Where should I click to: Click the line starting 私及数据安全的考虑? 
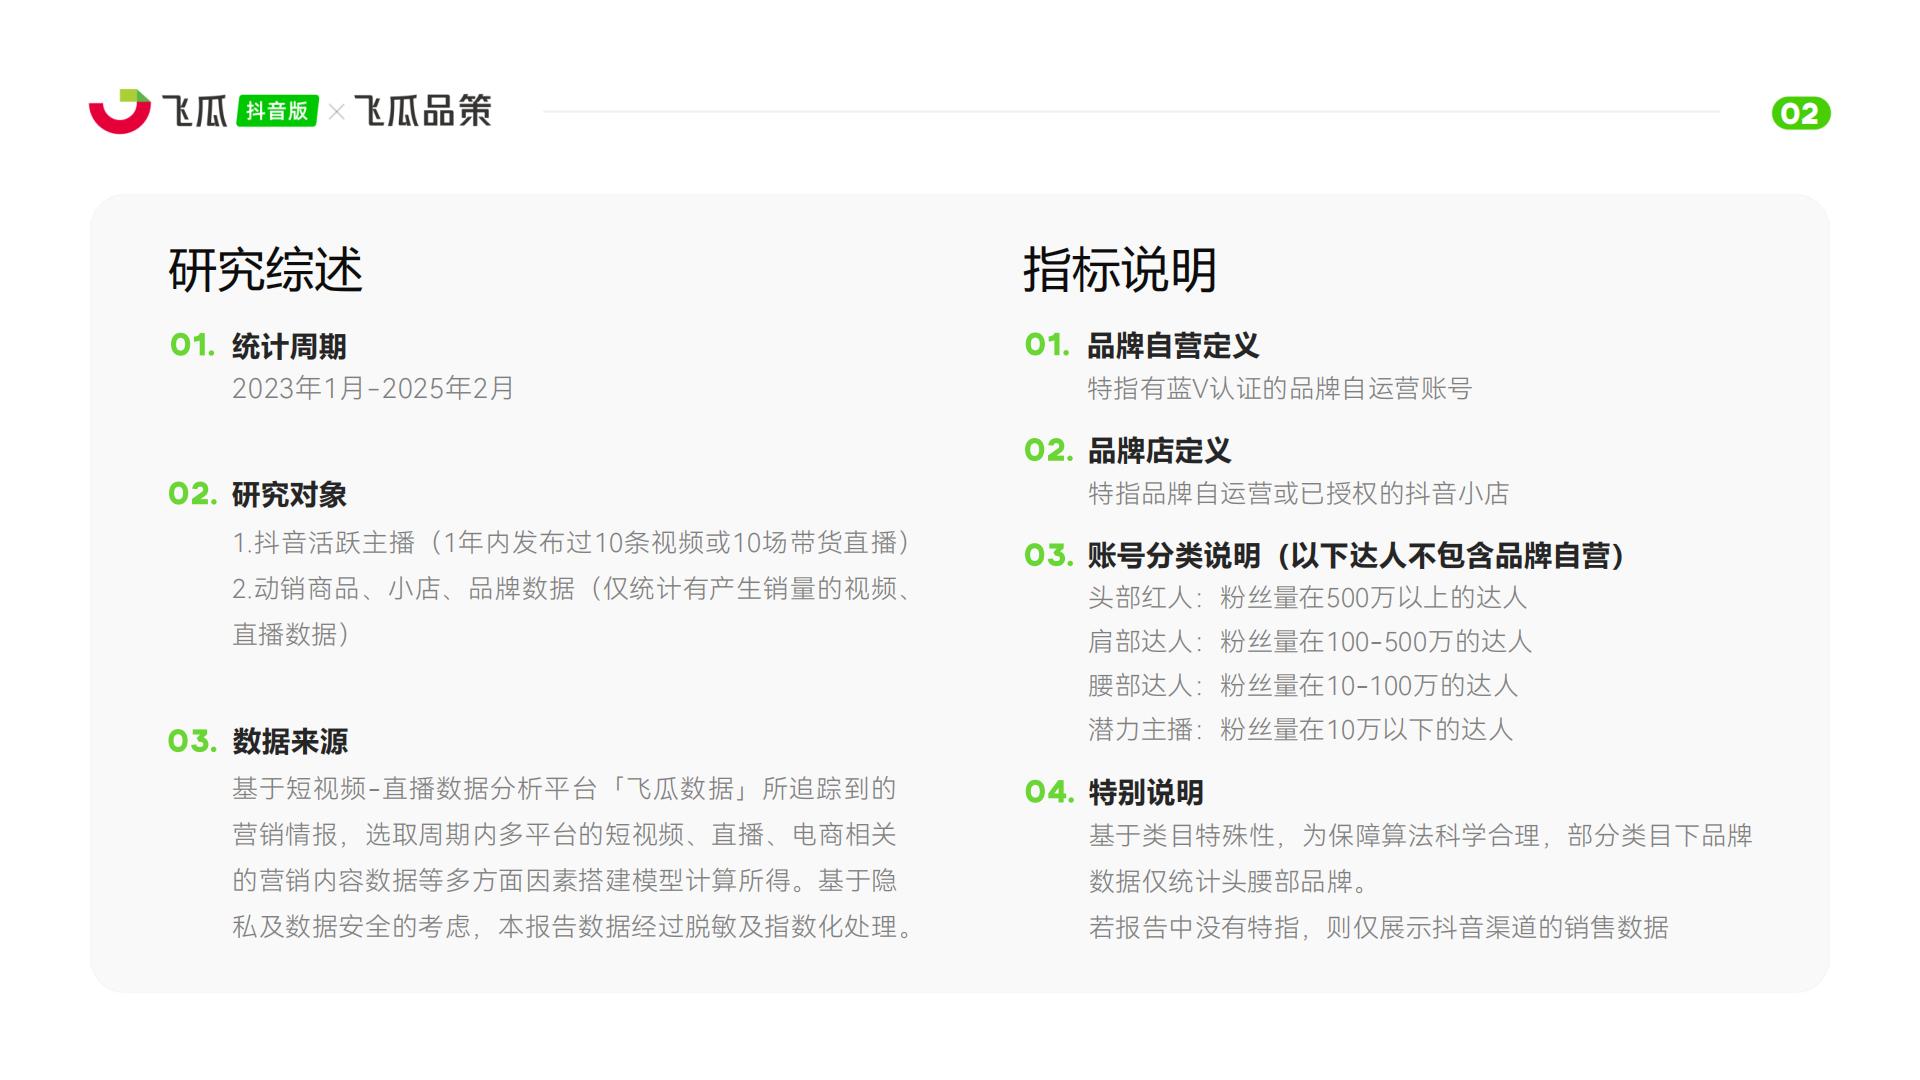click(572, 926)
